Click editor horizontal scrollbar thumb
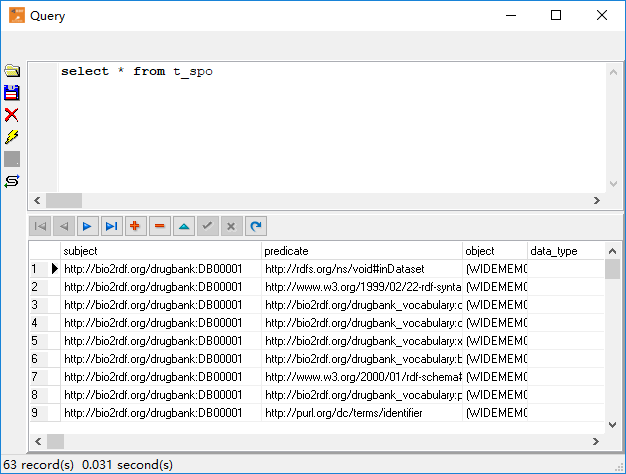Screen dimensions: 626x474 tap(64, 200)
